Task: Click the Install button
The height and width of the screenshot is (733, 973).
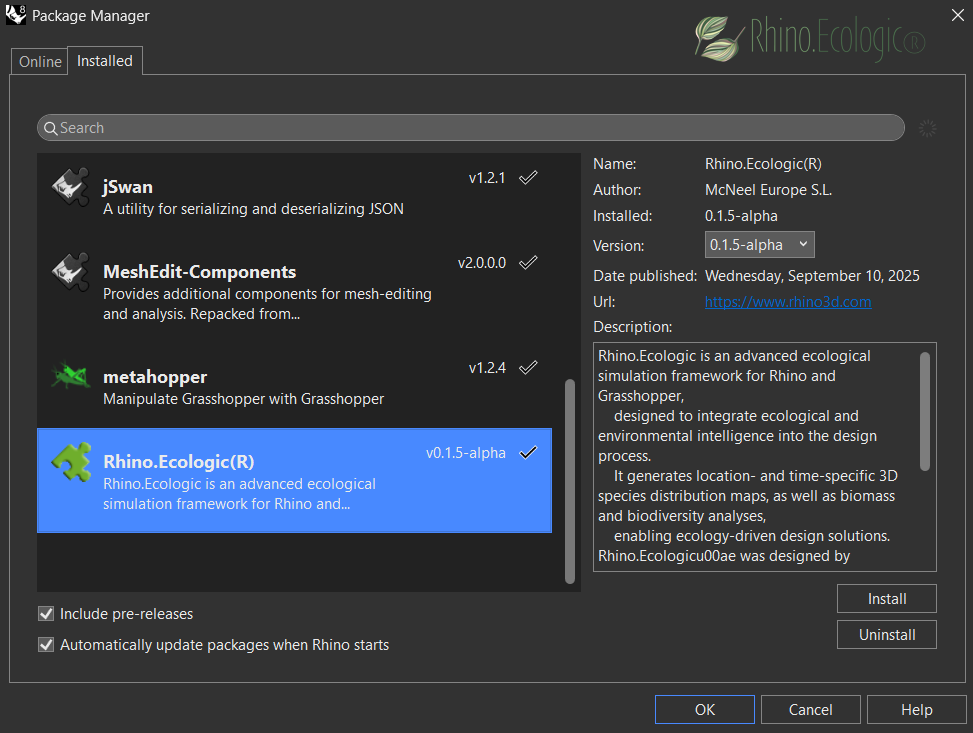Action: (x=887, y=599)
